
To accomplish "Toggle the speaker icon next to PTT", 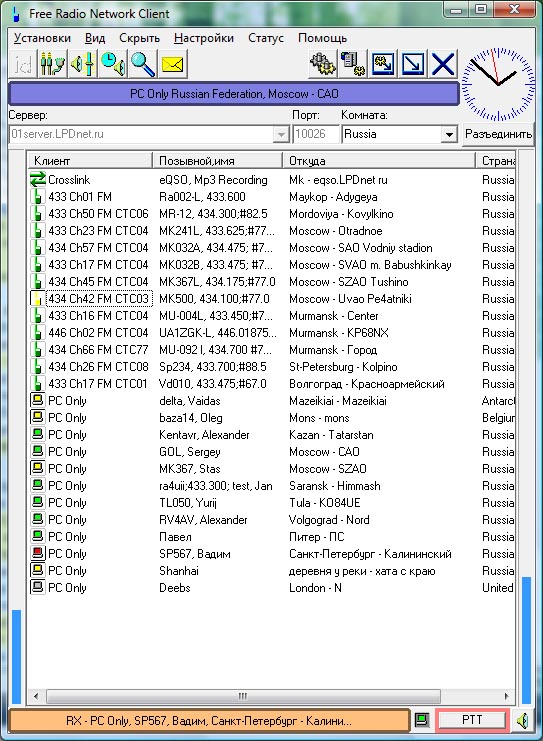I will (x=522, y=721).
